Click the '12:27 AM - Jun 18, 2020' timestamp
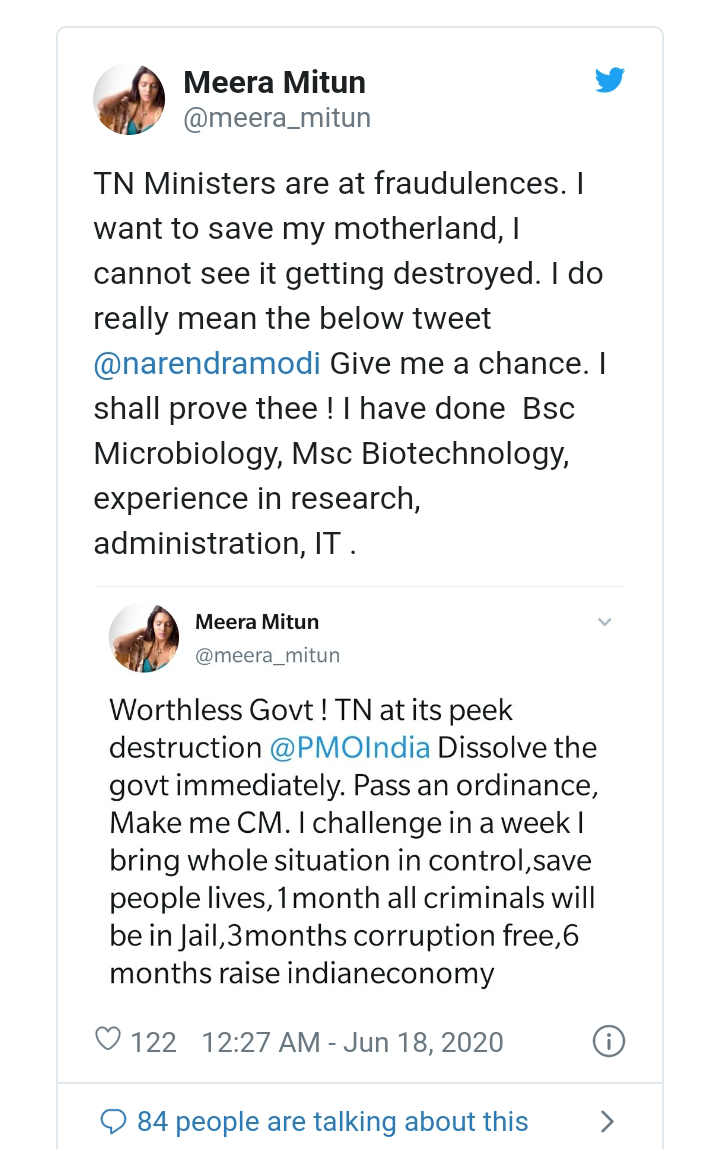 (352, 1042)
